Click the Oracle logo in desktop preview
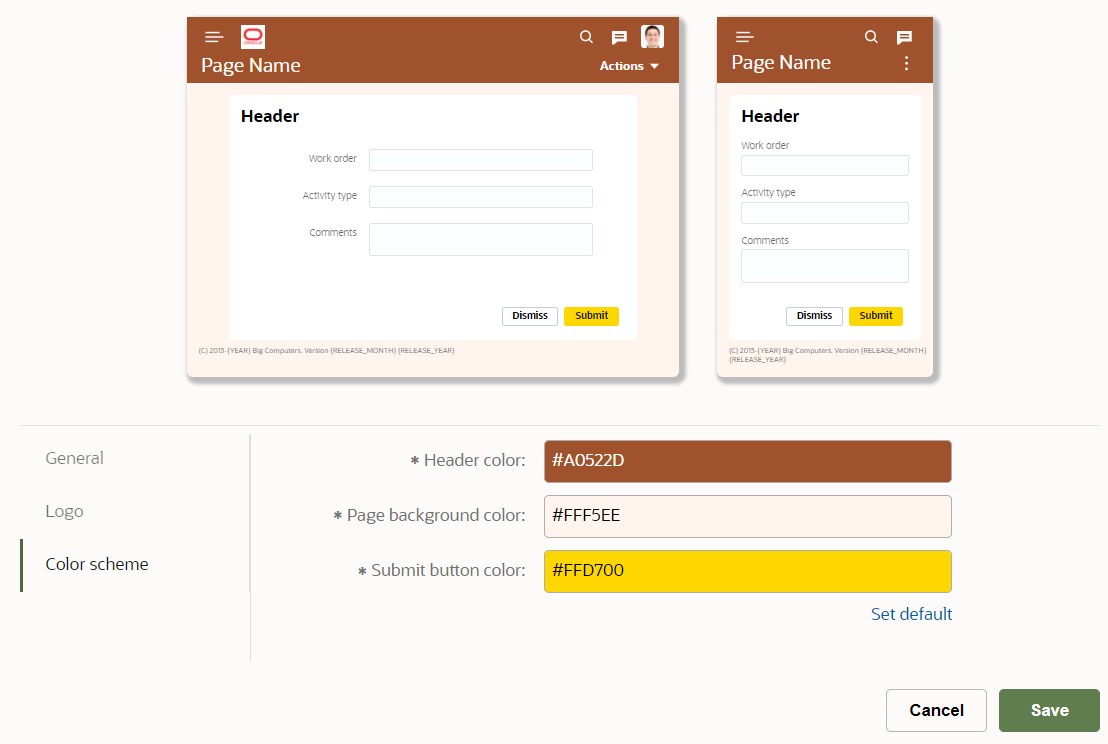1108x744 pixels. click(x=253, y=37)
